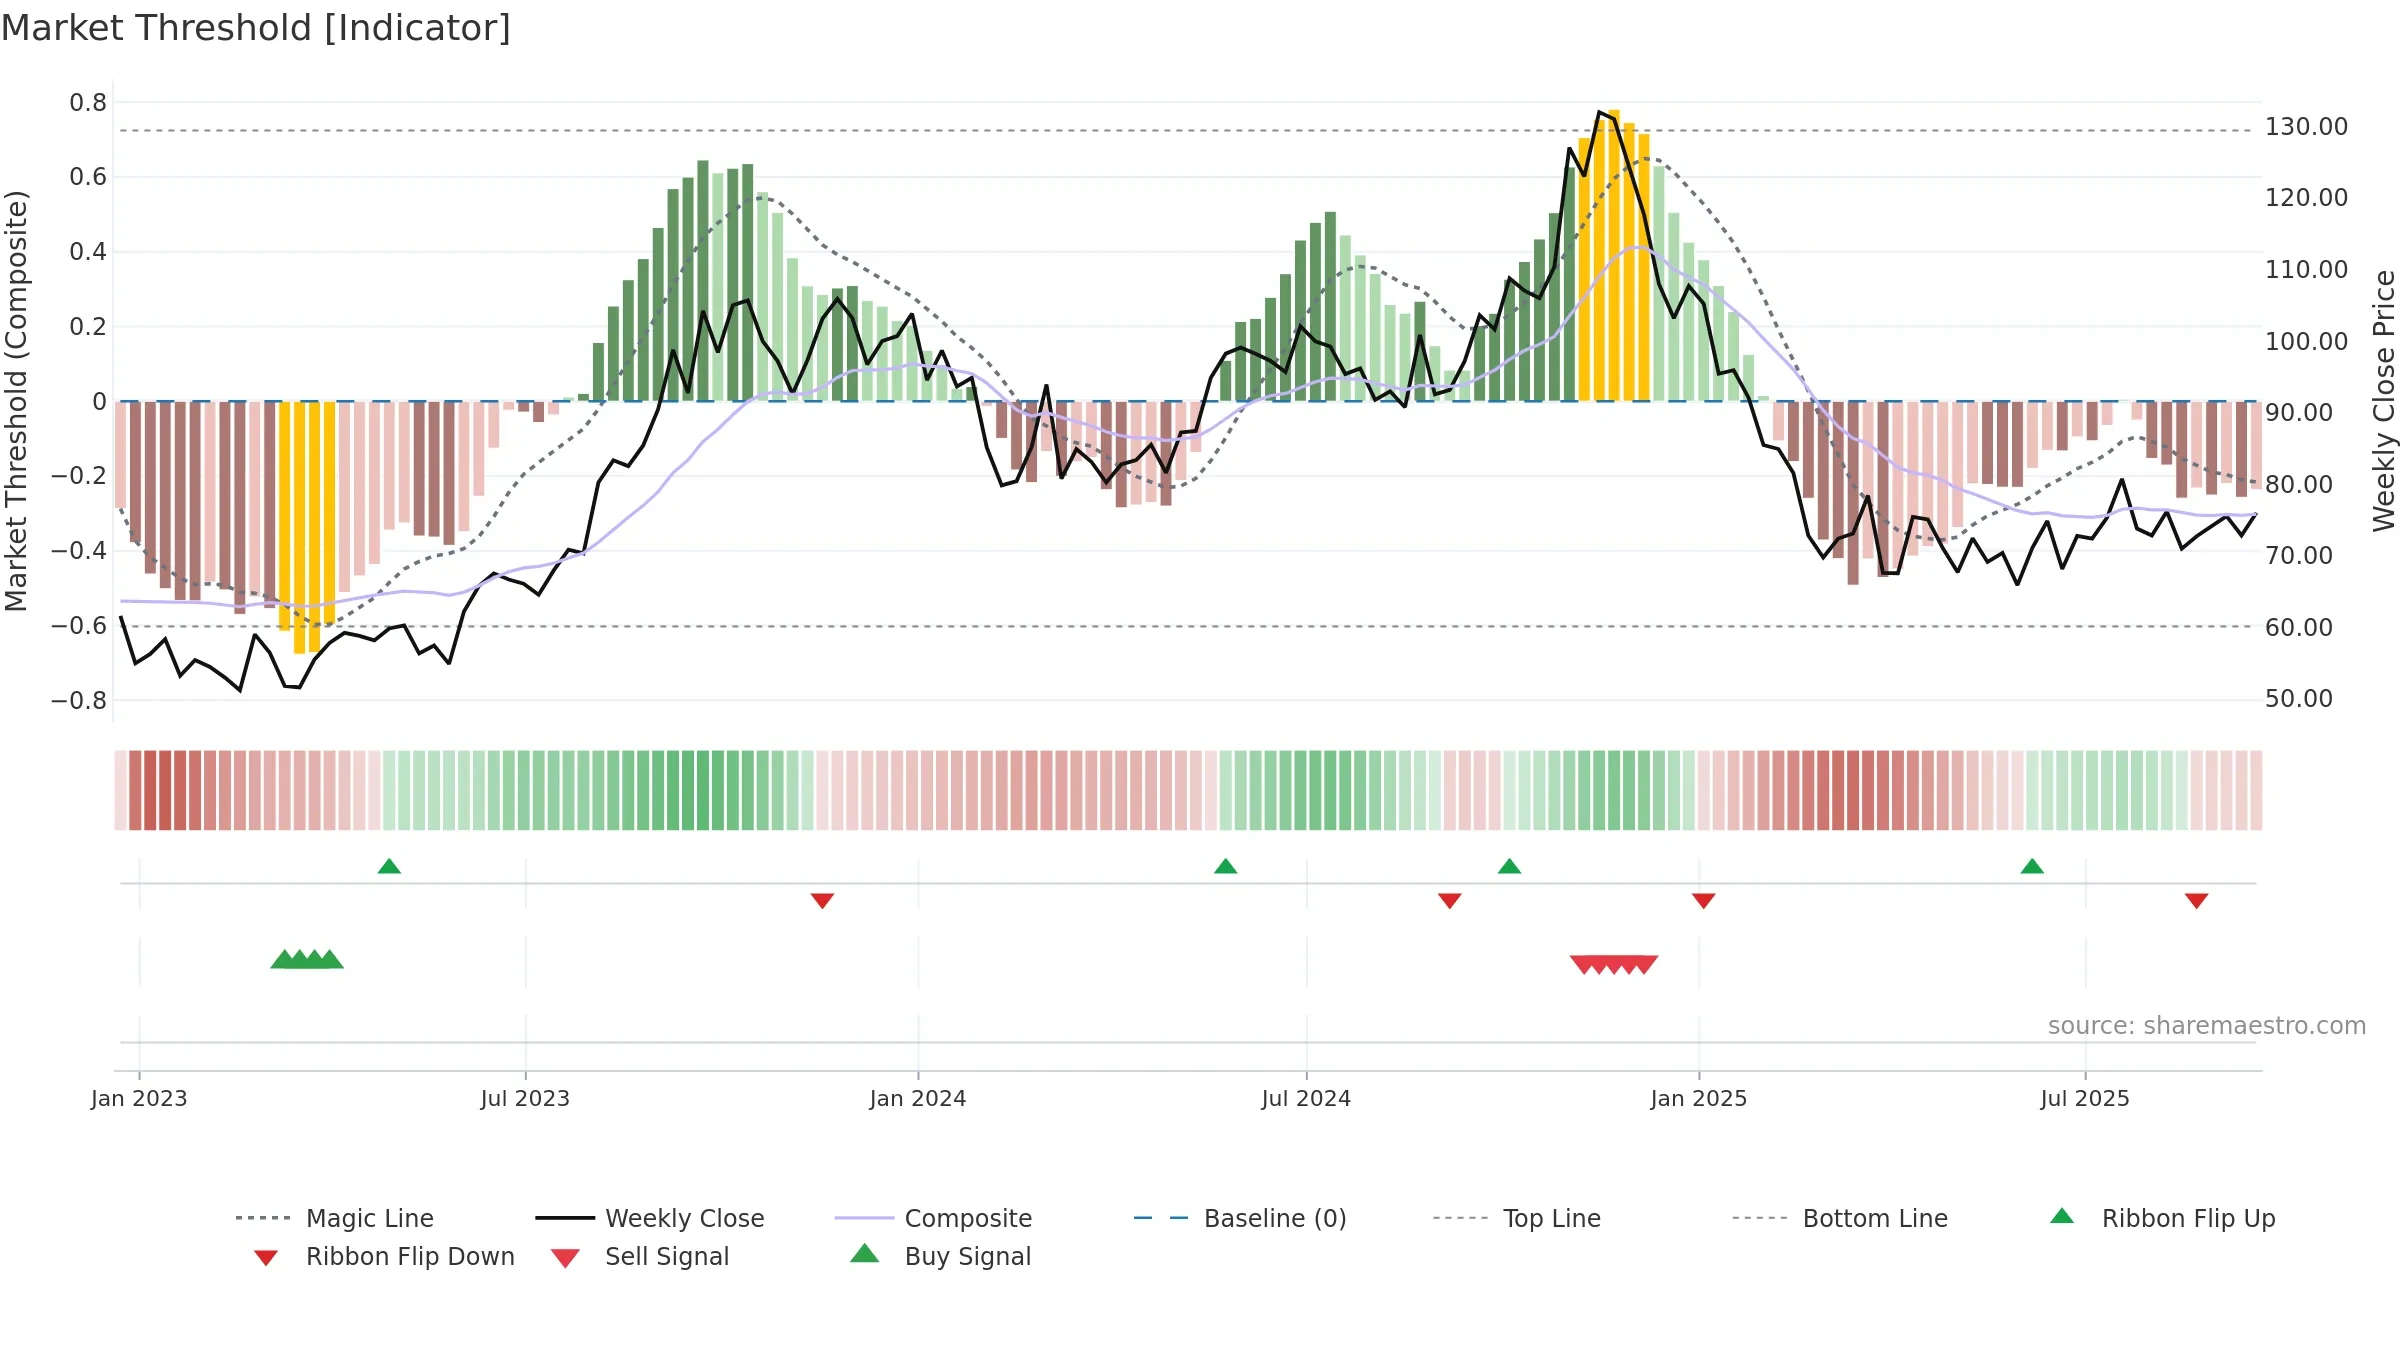Click the Ribbon Flip Down marker in September 2024
This screenshot has width=2400, height=1350.
[1449, 901]
